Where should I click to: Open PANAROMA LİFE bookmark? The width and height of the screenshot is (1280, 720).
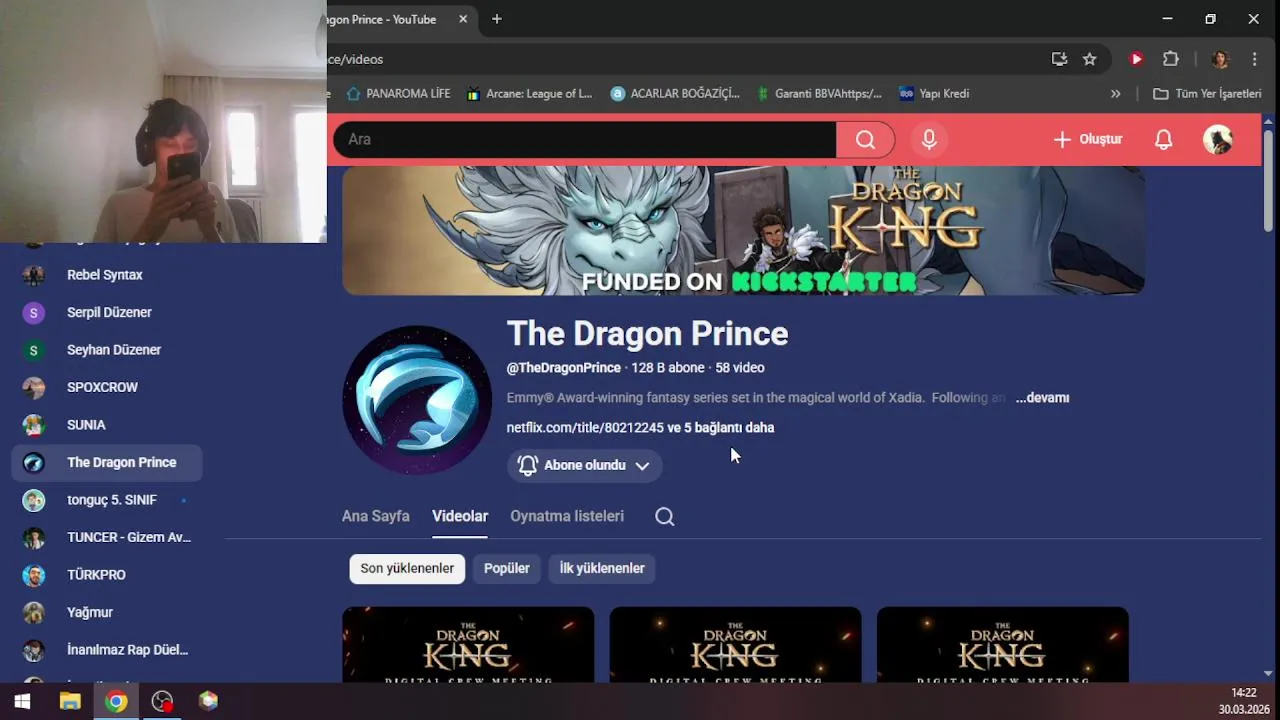click(x=398, y=94)
